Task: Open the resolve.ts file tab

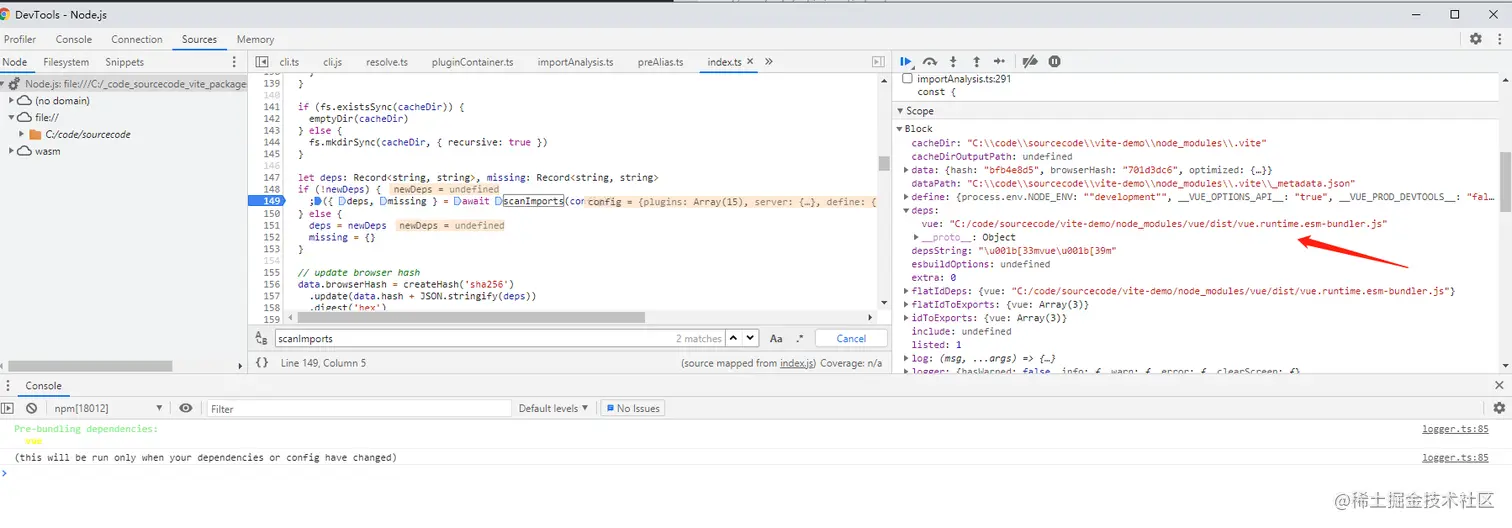Action: pos(387,62)
